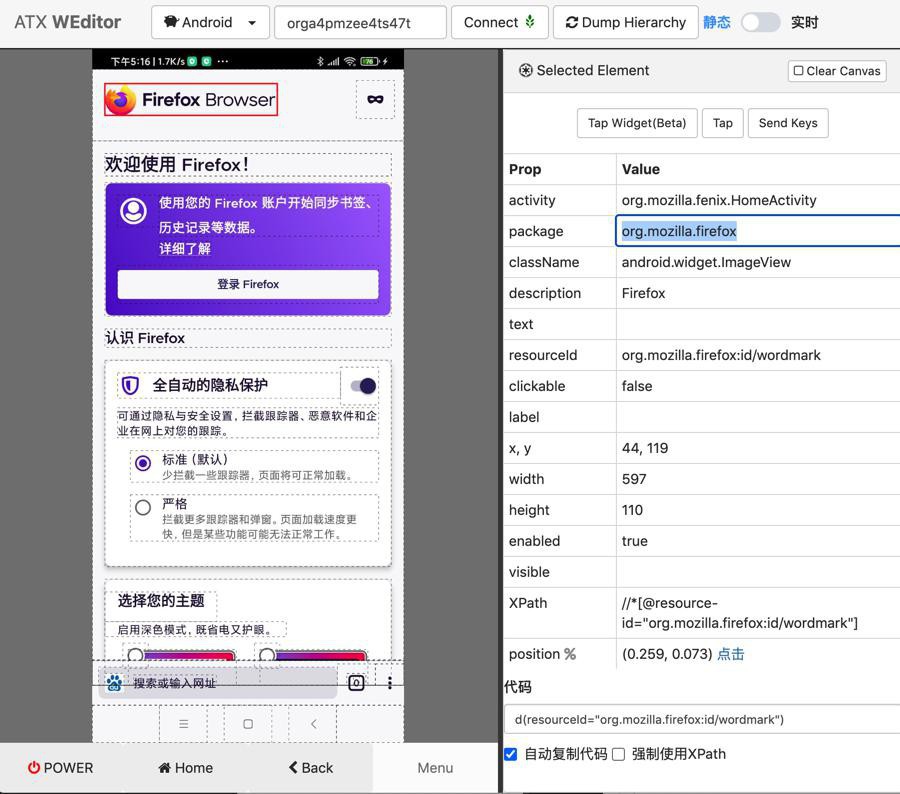Screen dimensions: 900x794
Task: Click the POWER button at bottom
Action: (x=60, y=768)
